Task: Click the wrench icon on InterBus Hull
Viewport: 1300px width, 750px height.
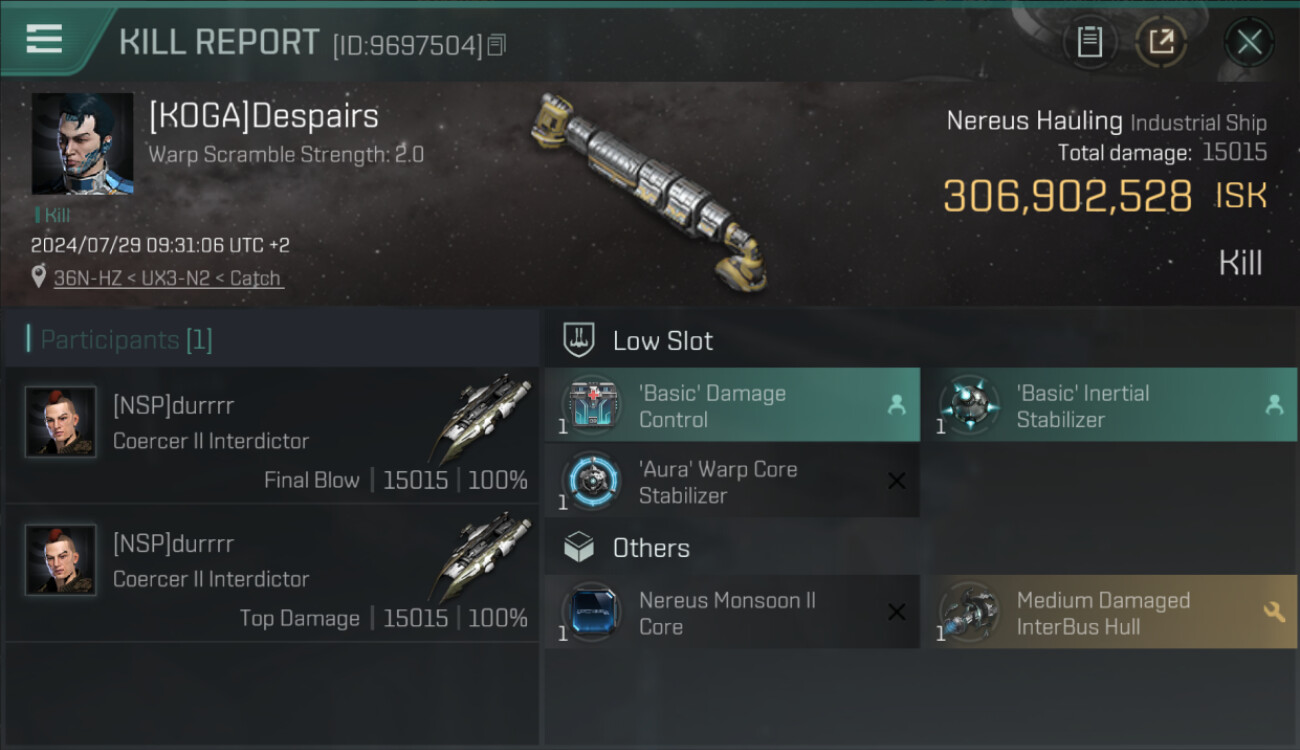Action: pyautogui.click(x=1274, y=611)
